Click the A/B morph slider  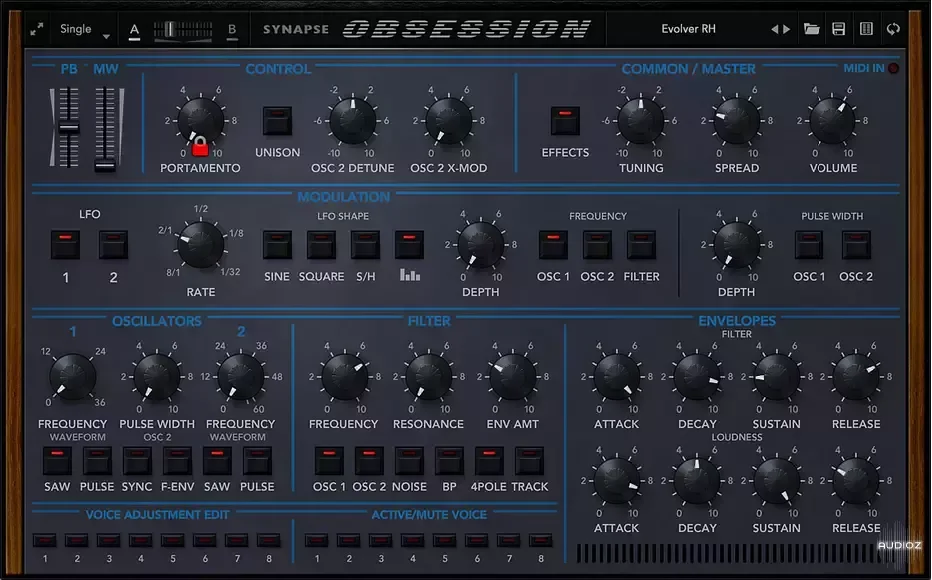point(182,30)
